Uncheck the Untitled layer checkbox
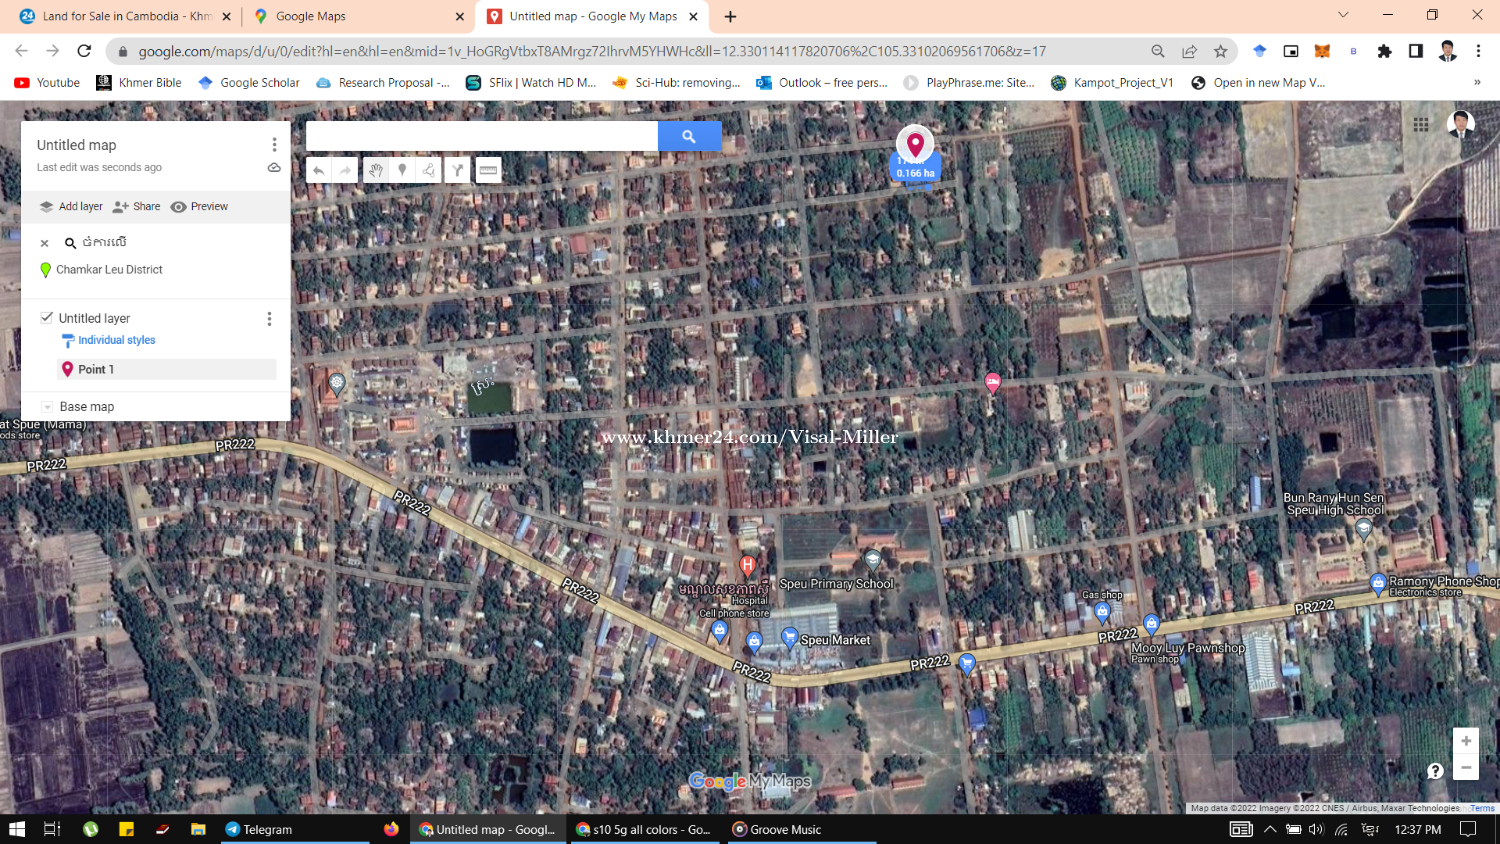This screenshot has height=844, width=1500. pos(46,318)
